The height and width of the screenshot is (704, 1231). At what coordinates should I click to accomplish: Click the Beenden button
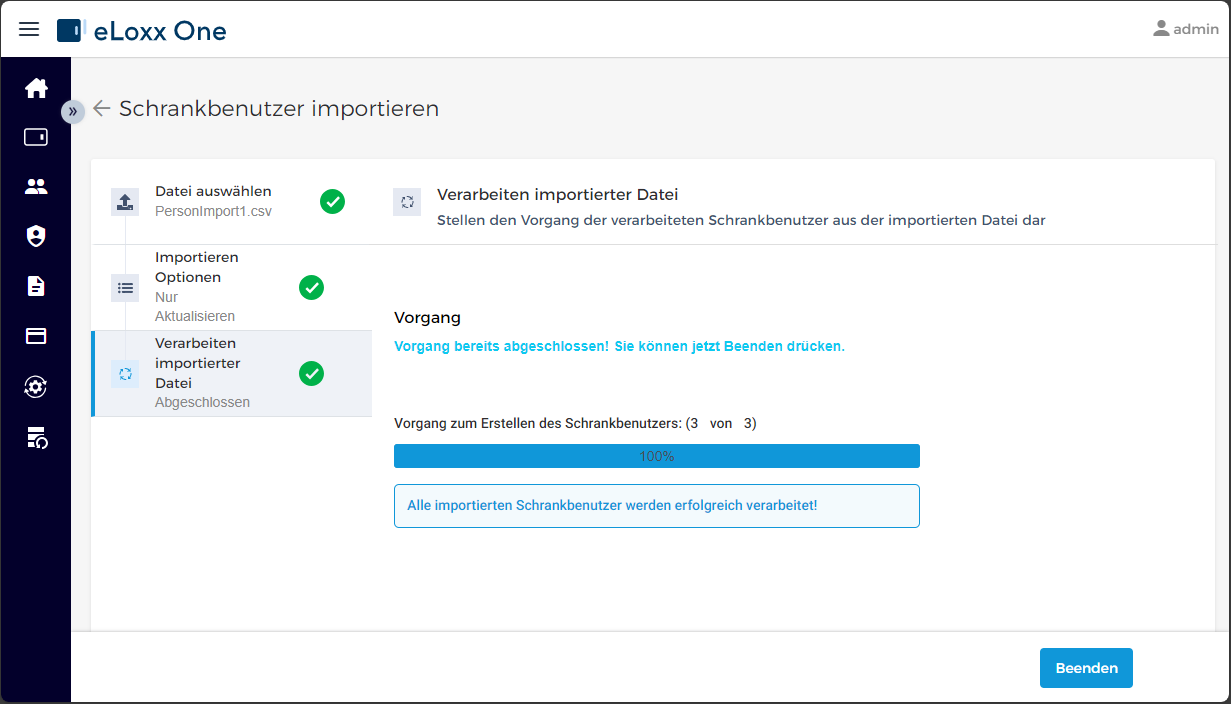coord(1086,668)
